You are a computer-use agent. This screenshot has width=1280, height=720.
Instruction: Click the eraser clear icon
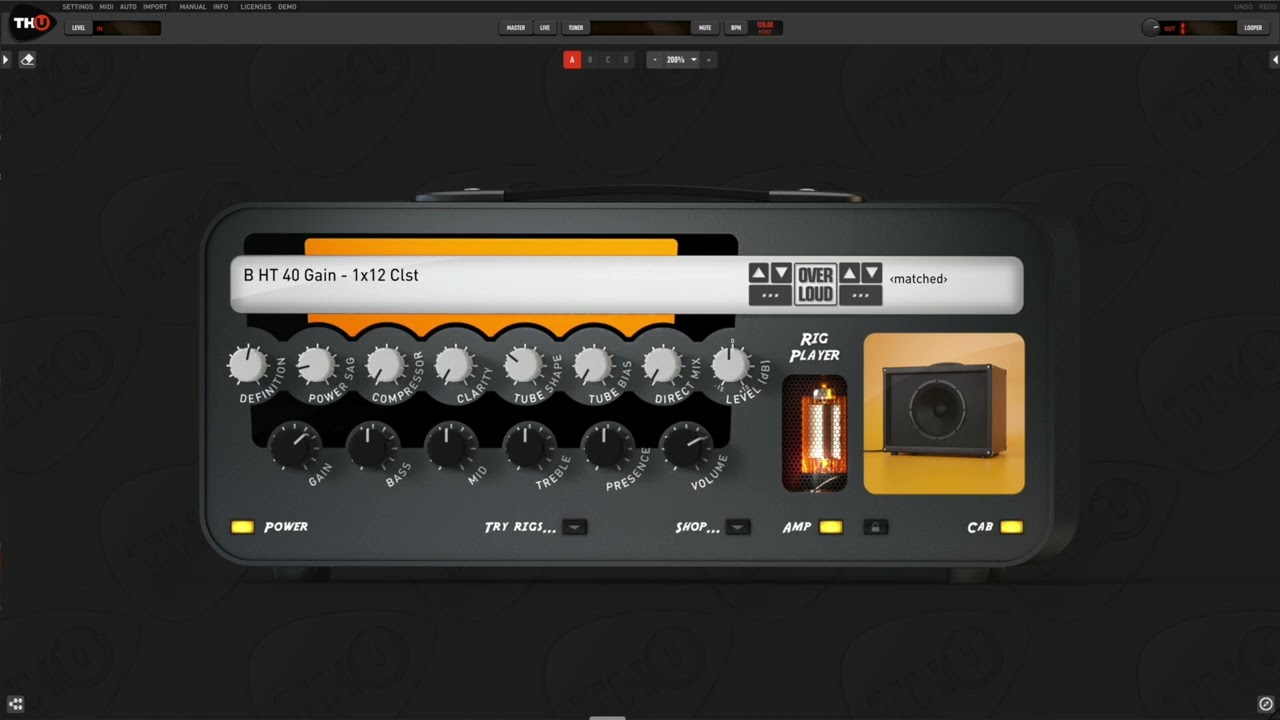click(x=27, y=60)
